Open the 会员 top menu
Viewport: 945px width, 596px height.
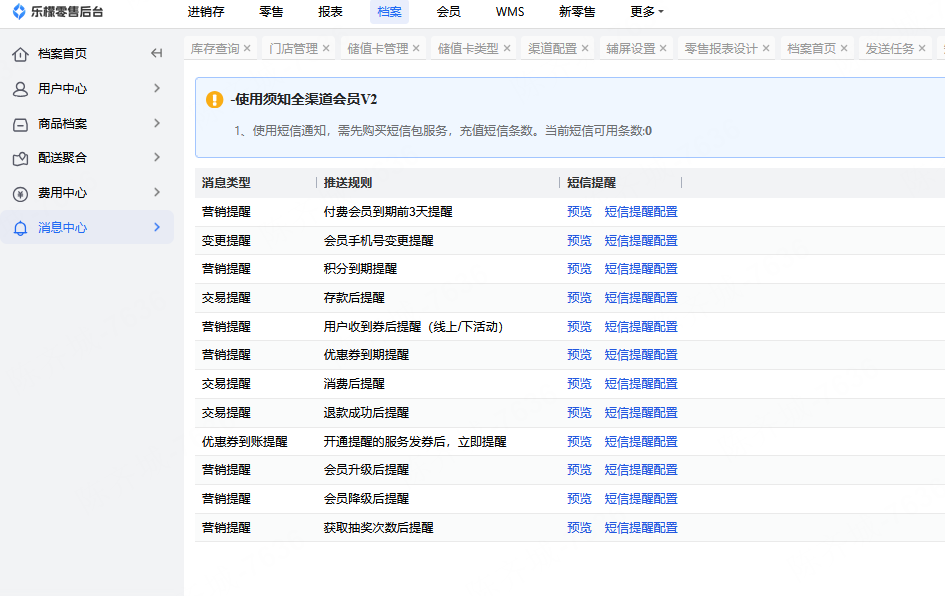click(x=449, y=12)
